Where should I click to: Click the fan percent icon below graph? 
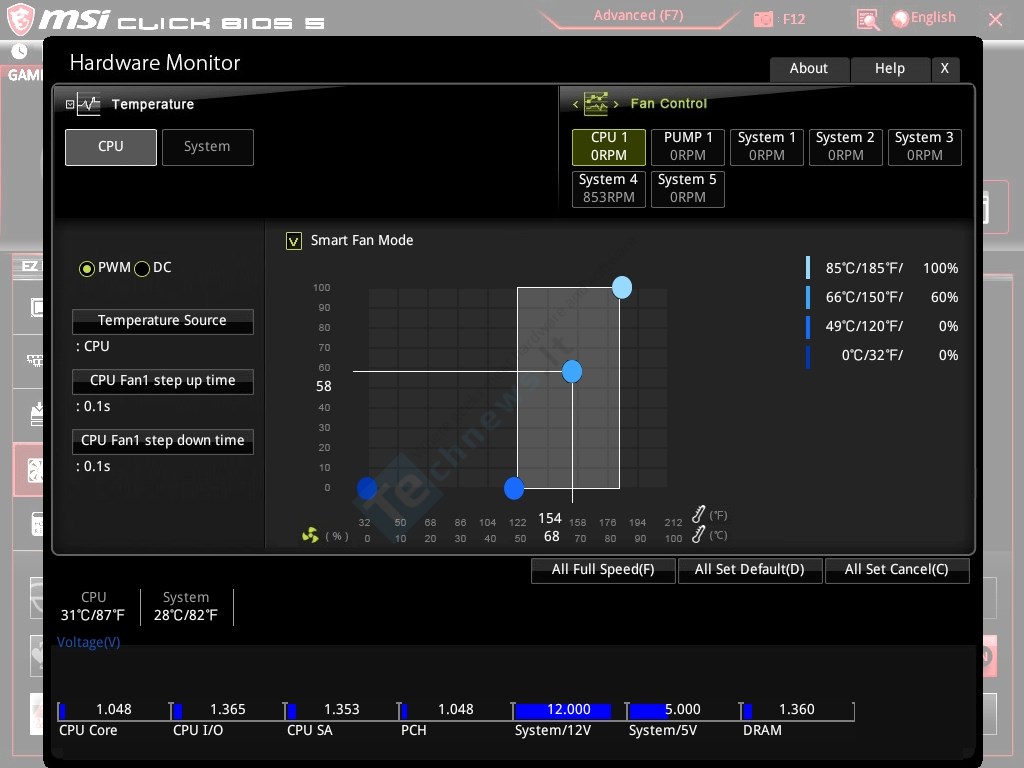[310, 536]
